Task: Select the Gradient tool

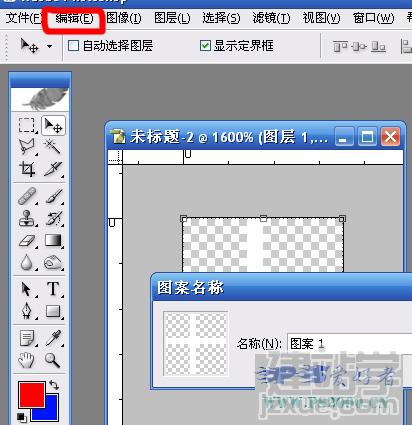Action: point(53,240)
